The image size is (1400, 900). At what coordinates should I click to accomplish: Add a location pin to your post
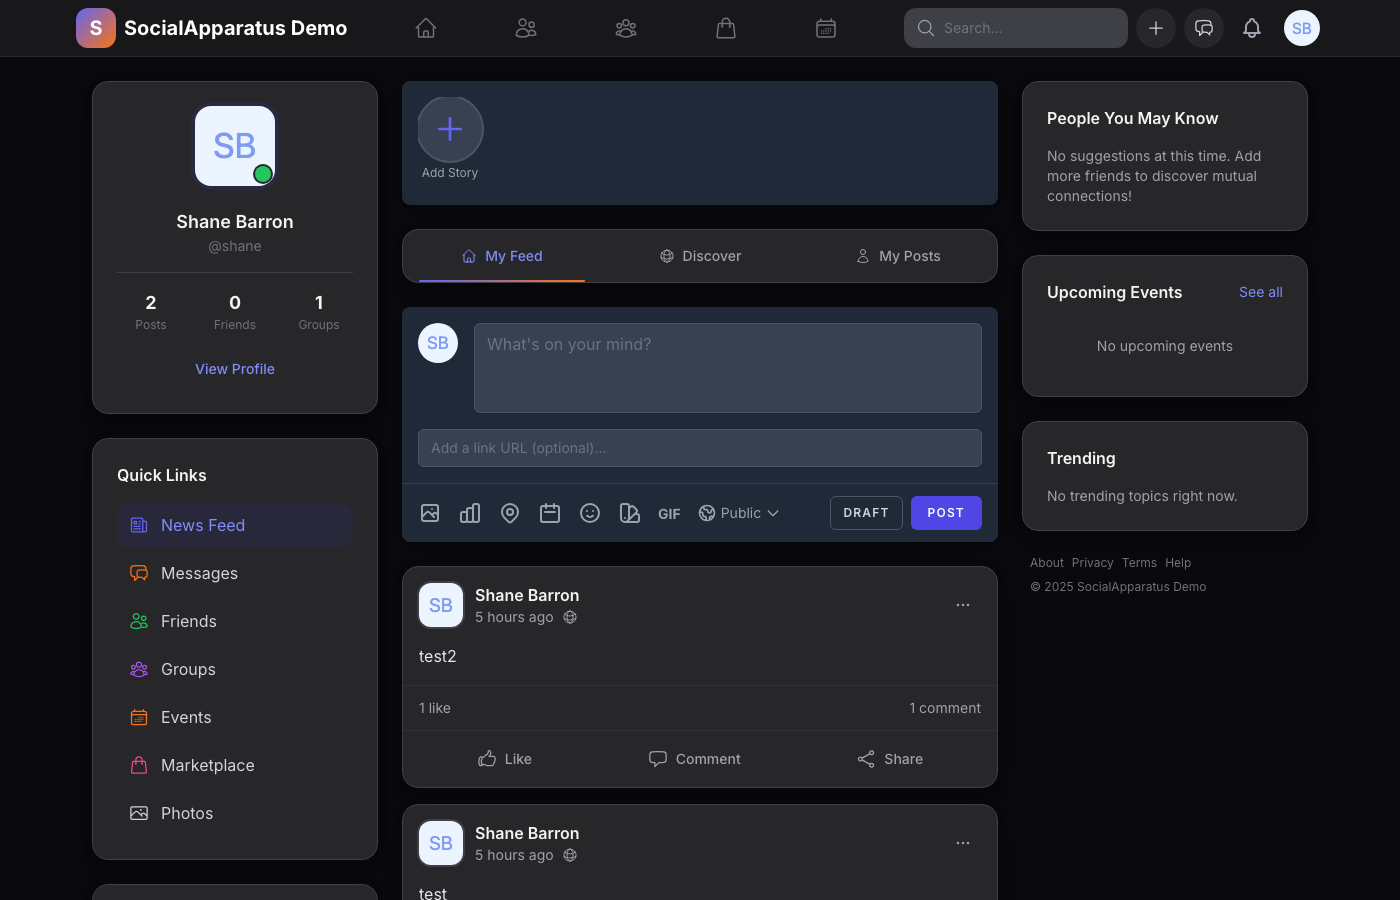tap(510, 512)
